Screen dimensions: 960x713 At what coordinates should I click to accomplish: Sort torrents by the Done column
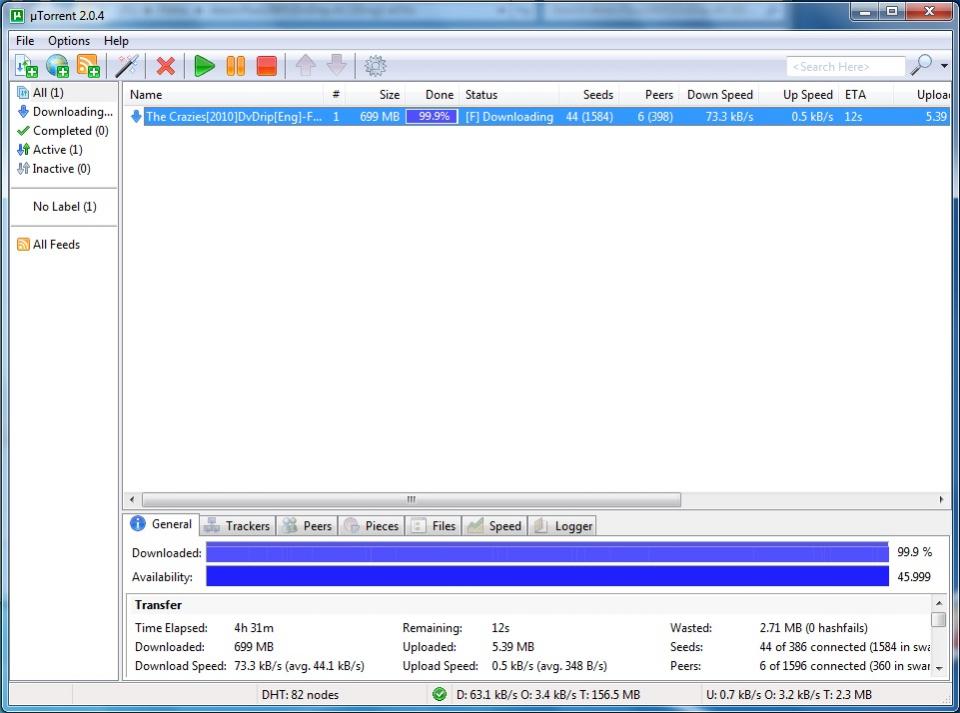[x=432, y=95]
